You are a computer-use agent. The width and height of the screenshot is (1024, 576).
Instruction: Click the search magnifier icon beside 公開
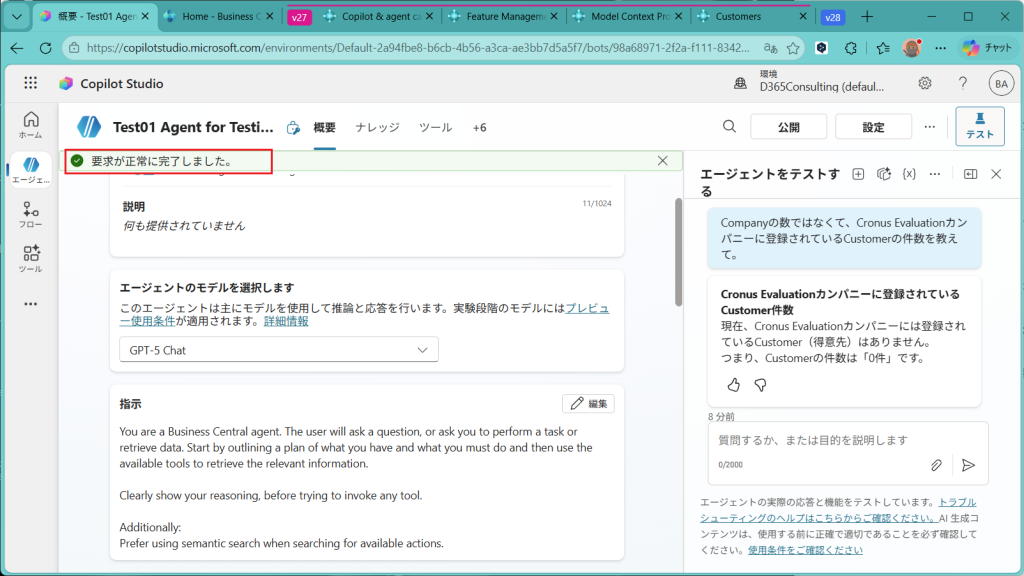coord(730,126)
